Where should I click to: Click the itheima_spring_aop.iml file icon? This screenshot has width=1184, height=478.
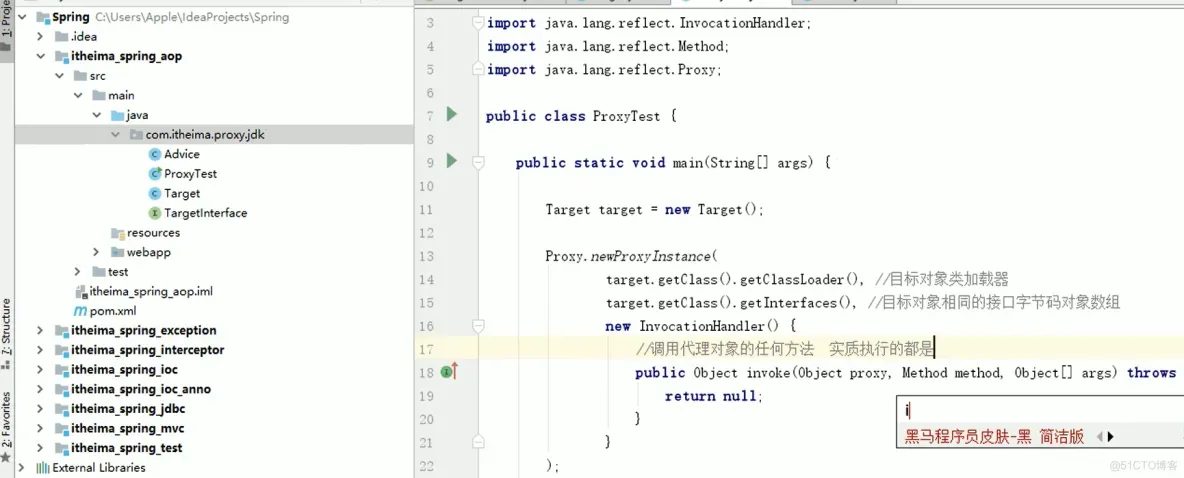coord(81,291)
